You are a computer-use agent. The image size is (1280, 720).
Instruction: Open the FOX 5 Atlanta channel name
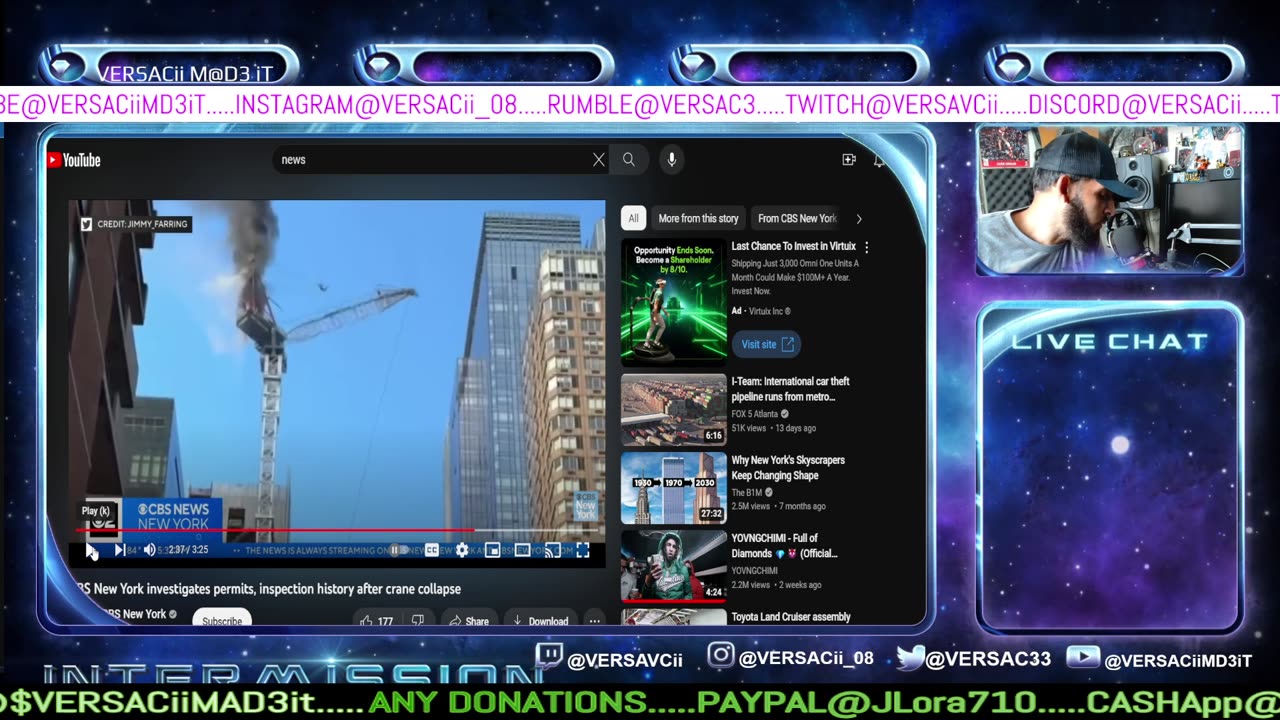755,413
